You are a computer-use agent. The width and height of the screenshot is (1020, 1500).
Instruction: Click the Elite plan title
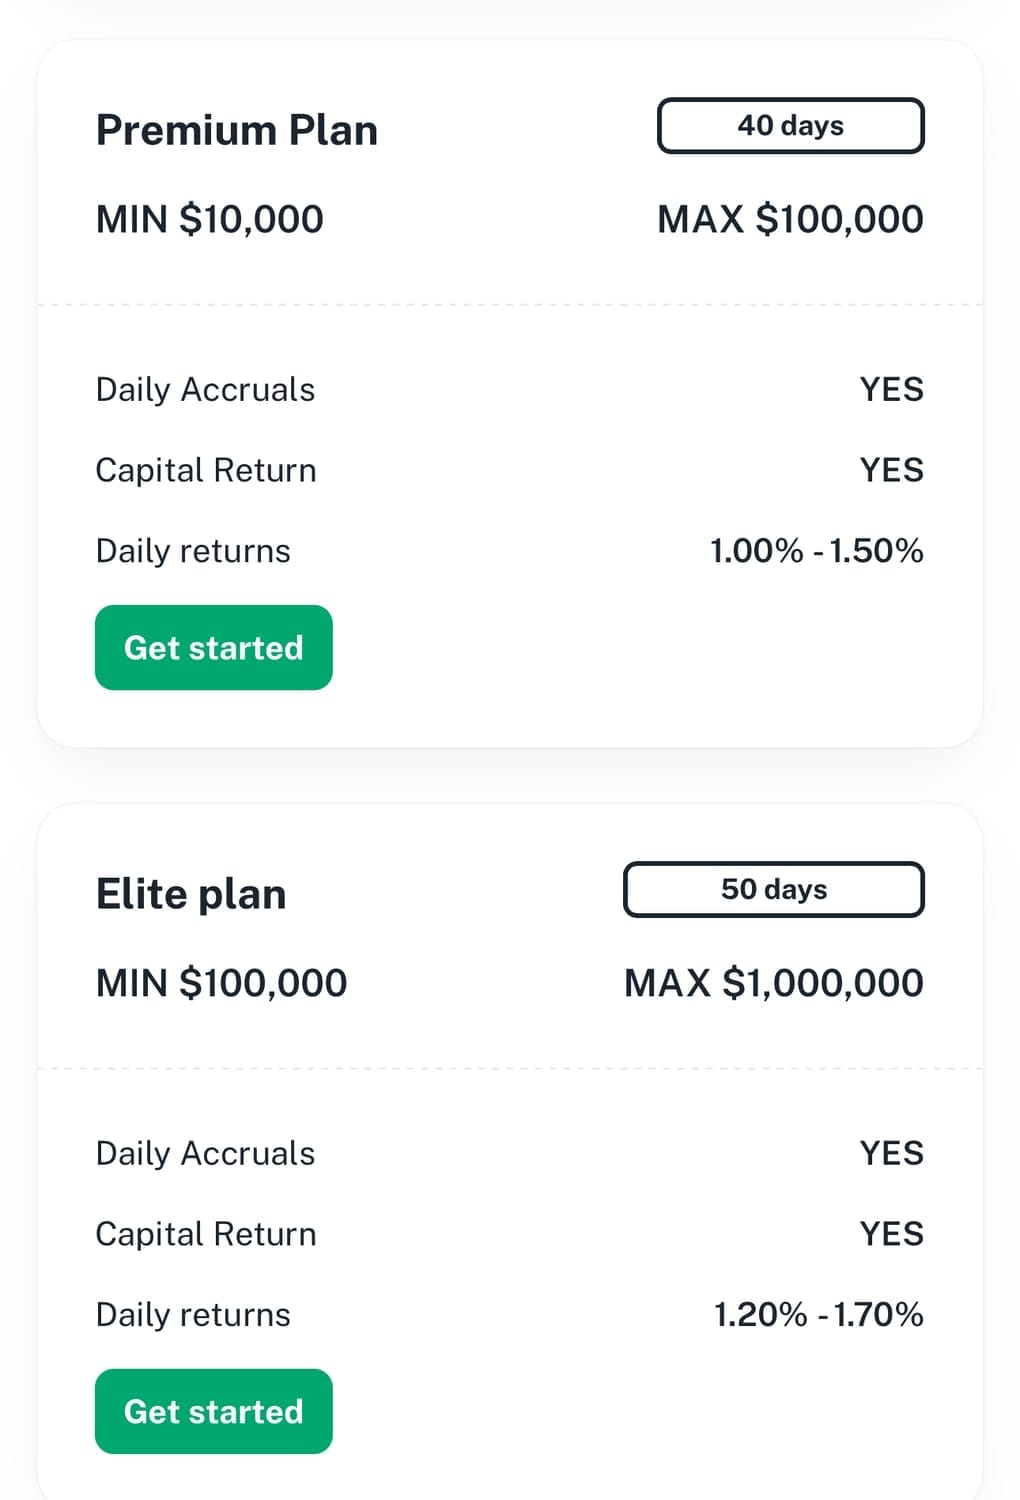click(191, 894)
